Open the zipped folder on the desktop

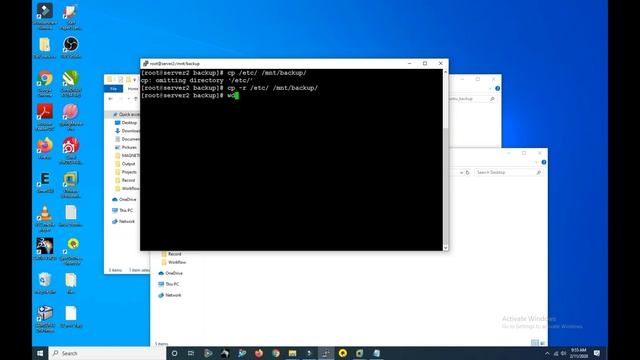click(x=45, y=47)
